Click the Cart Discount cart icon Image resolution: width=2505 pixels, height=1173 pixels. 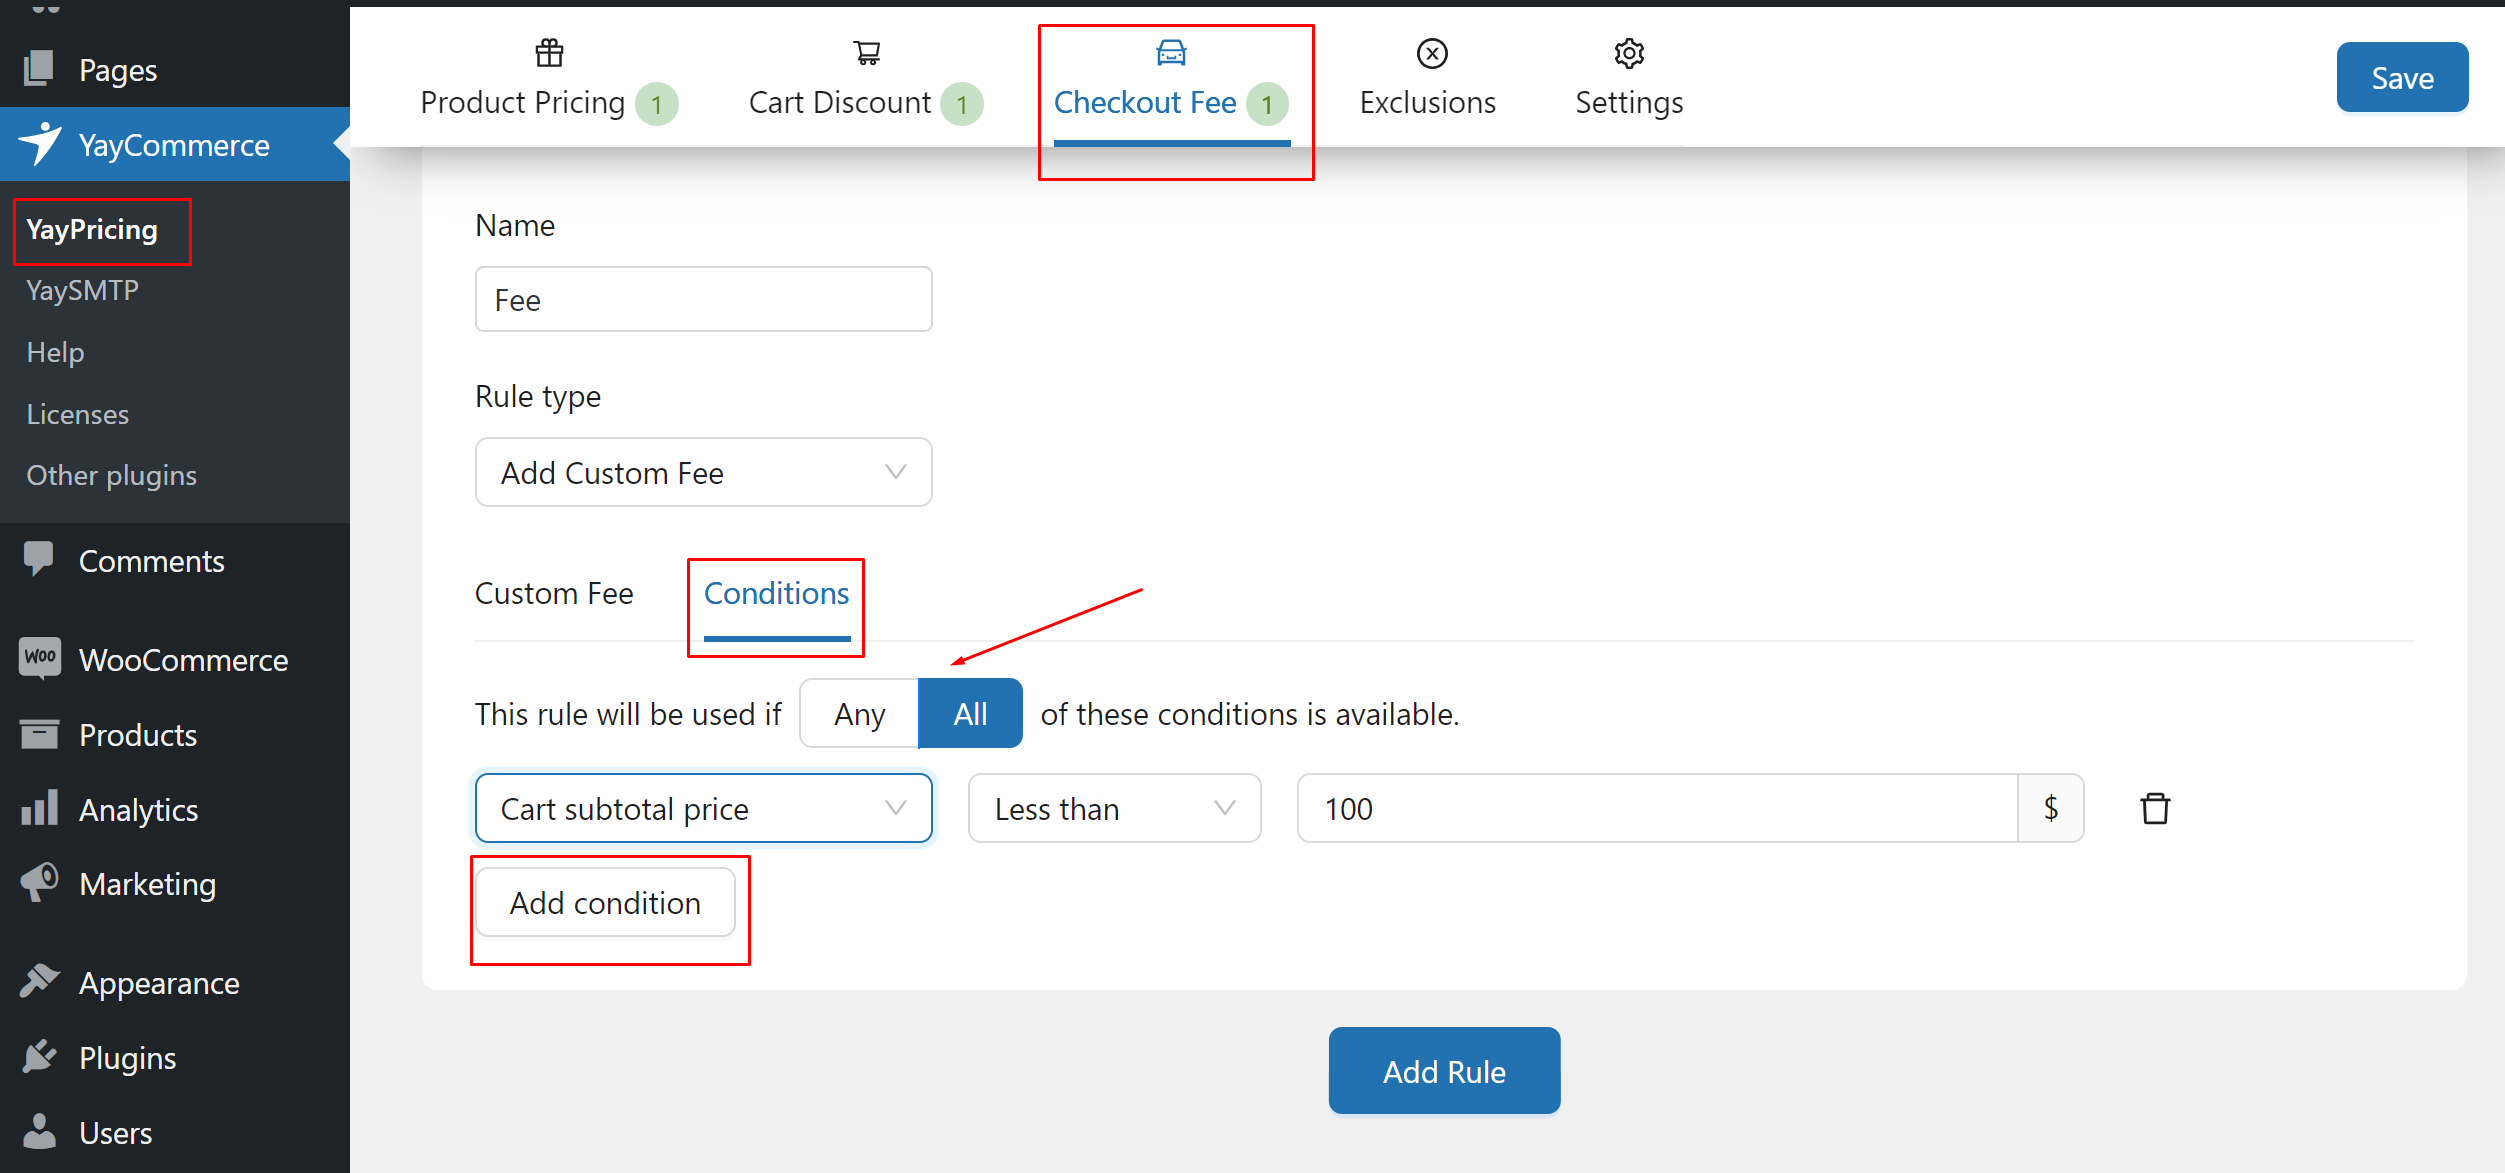[866, 53]
